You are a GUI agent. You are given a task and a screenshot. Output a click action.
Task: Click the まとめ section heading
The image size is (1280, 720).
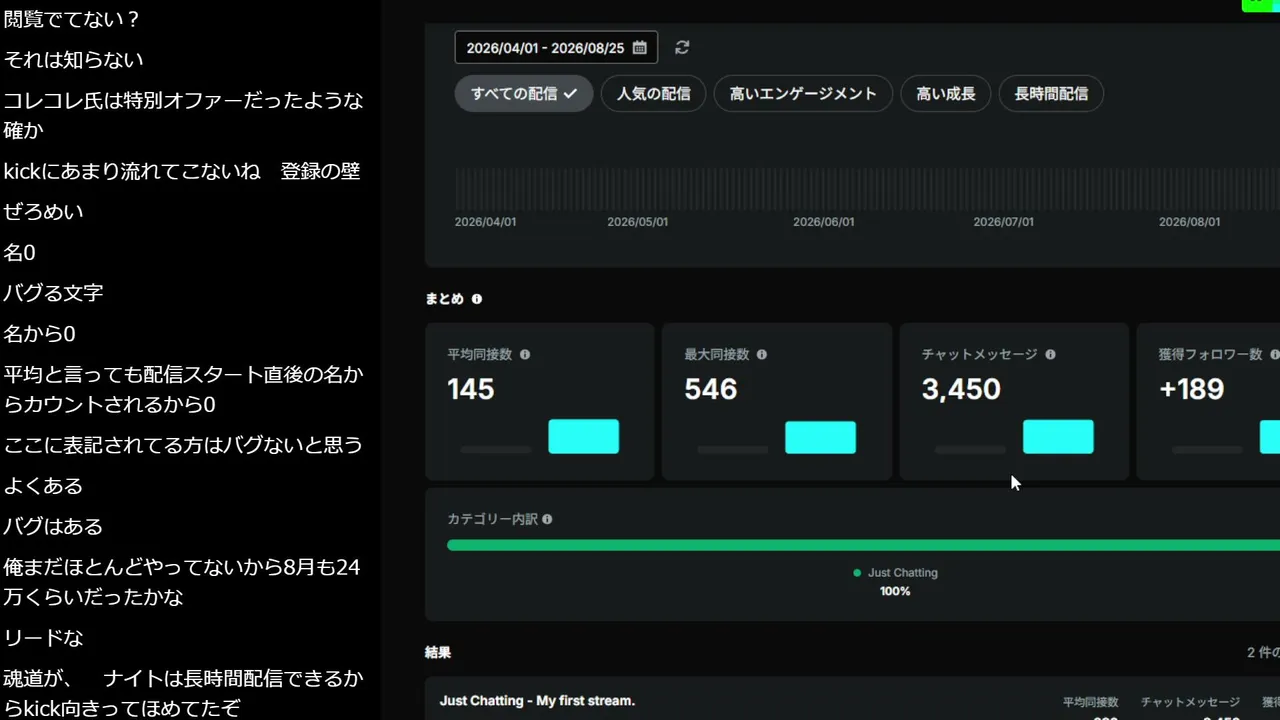[x=445, y=299]
